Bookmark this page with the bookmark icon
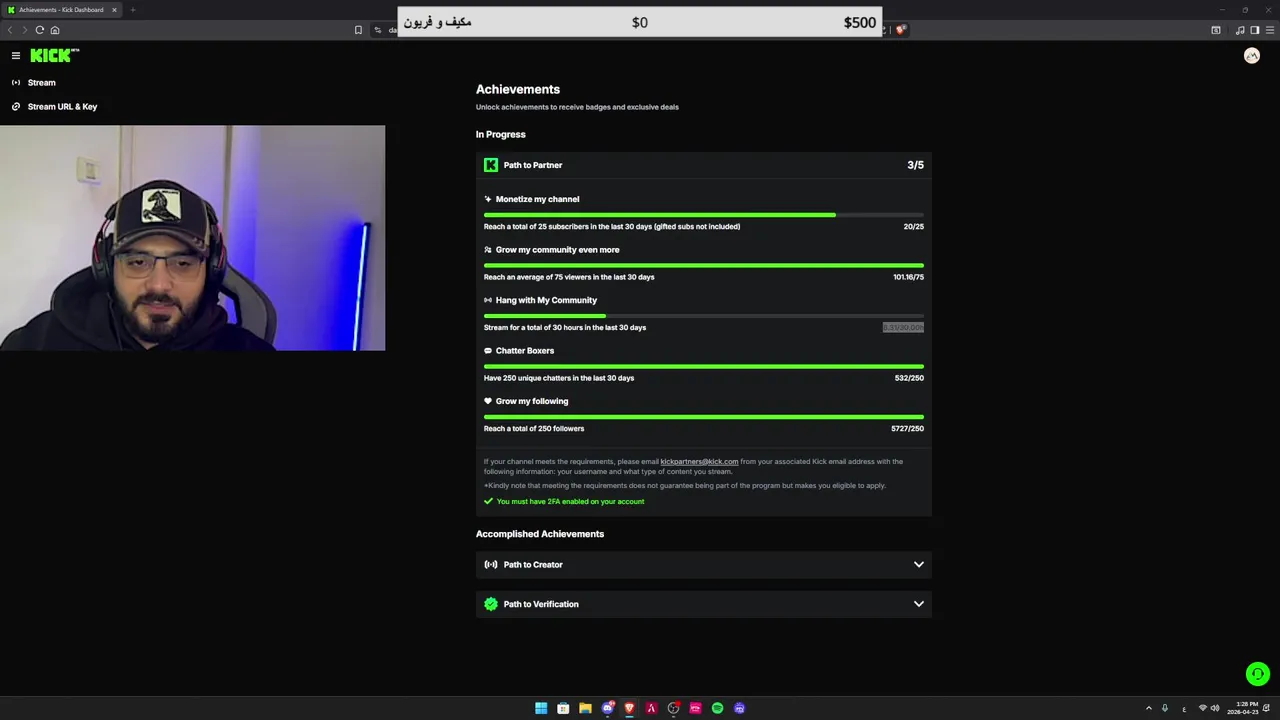The height and width of the screenshot is (720, 1280). [358, 30]
